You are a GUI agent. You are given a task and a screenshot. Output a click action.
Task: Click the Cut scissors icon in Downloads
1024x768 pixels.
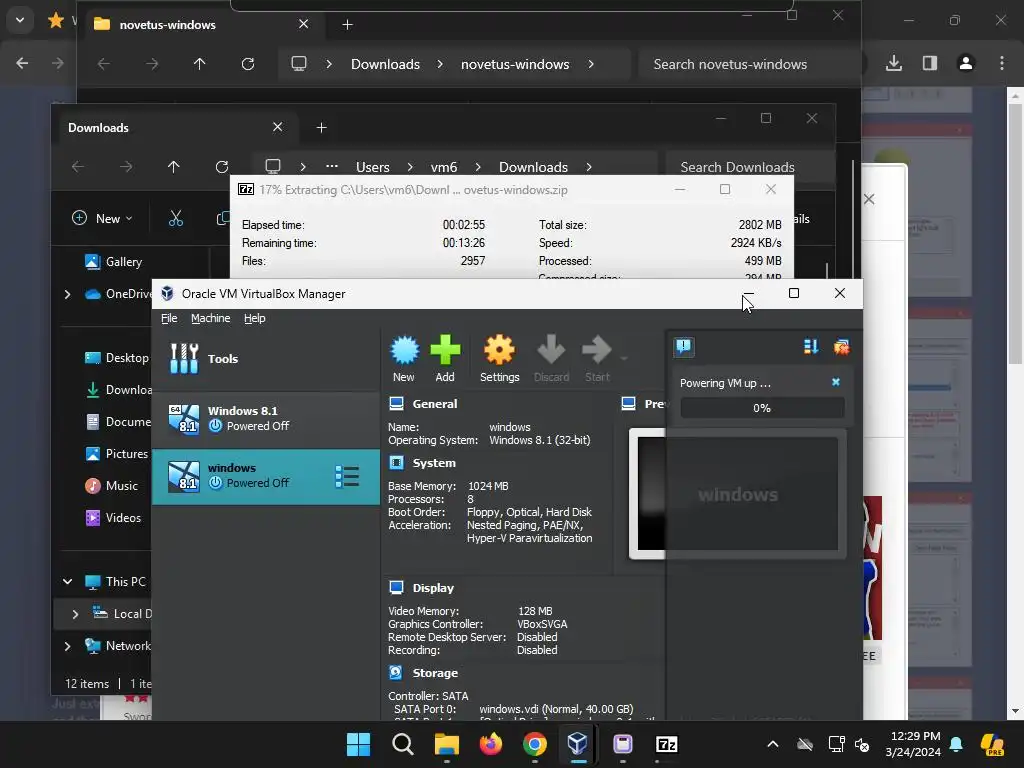(x=176, y=218)
